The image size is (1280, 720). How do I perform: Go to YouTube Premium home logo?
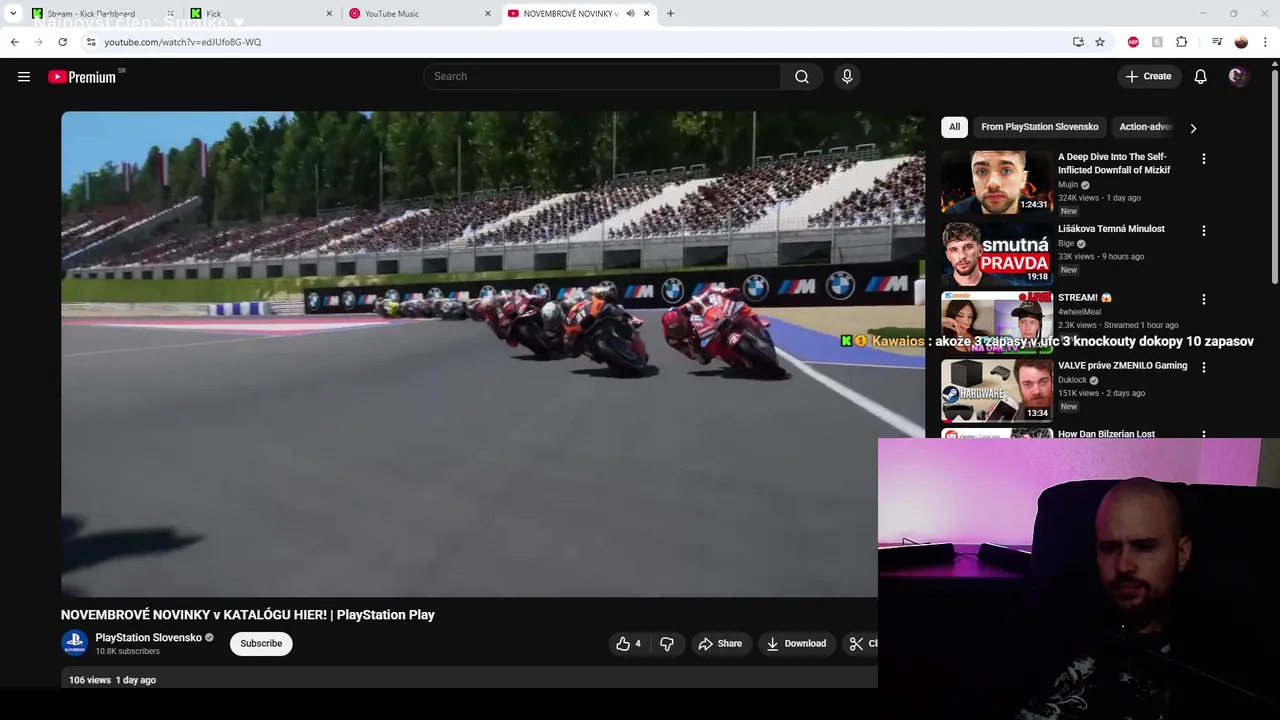(82, 77)
